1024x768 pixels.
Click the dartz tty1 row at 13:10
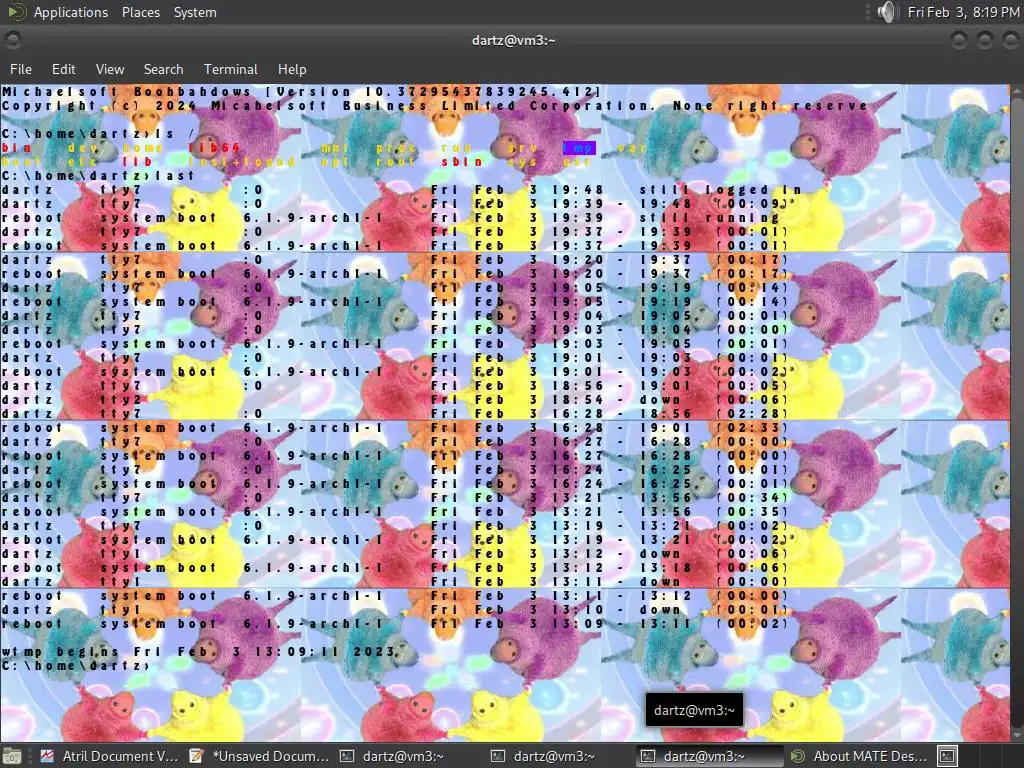pos(394,609)
